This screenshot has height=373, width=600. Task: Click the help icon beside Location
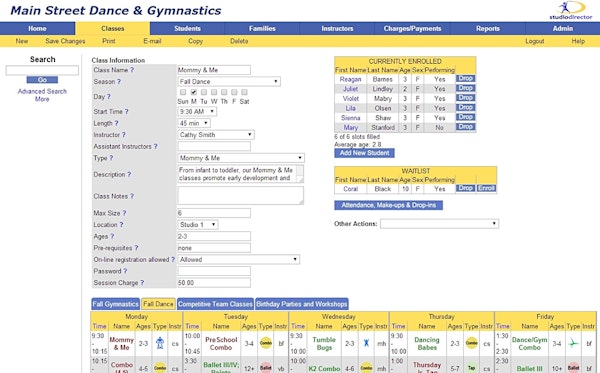click(x=121, y=225)
